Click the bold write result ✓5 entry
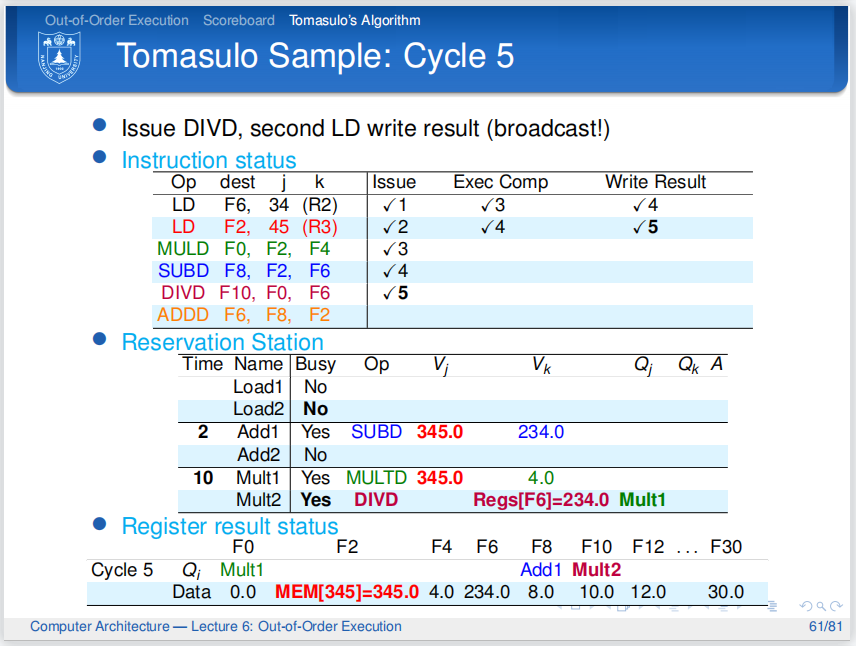 click(645, 227)
